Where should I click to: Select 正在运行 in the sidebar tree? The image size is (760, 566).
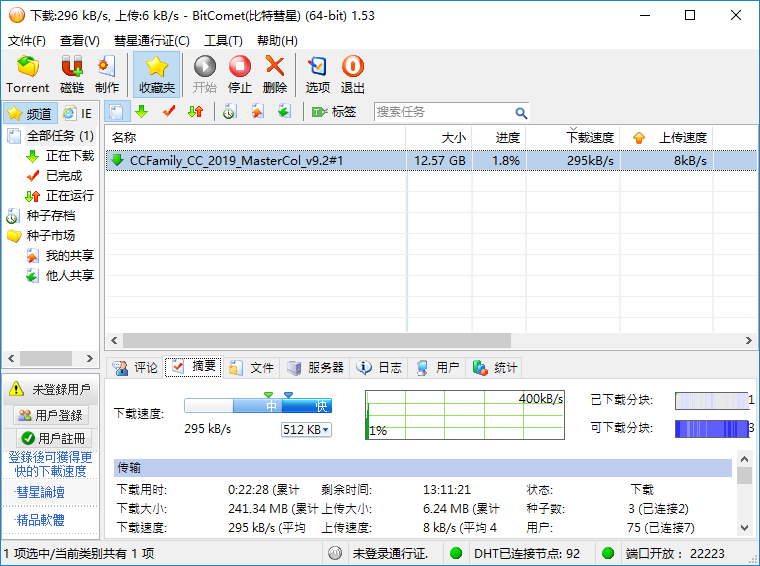point(70,196)
